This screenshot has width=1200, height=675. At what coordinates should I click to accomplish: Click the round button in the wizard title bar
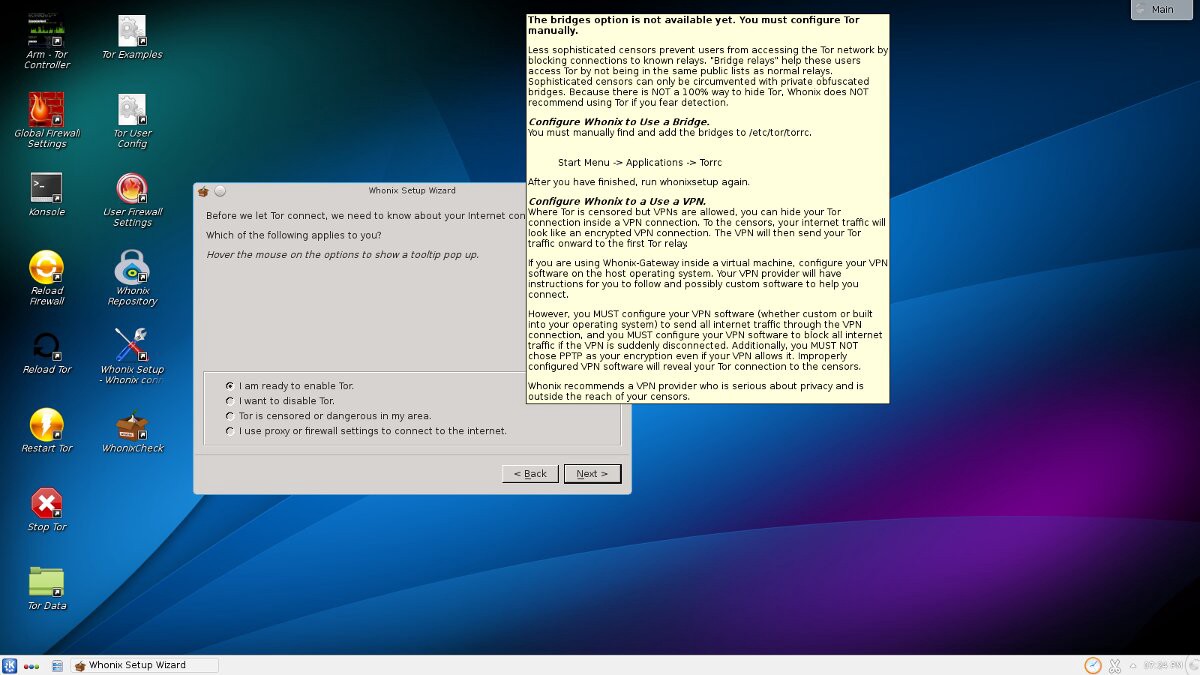[220, 191]
